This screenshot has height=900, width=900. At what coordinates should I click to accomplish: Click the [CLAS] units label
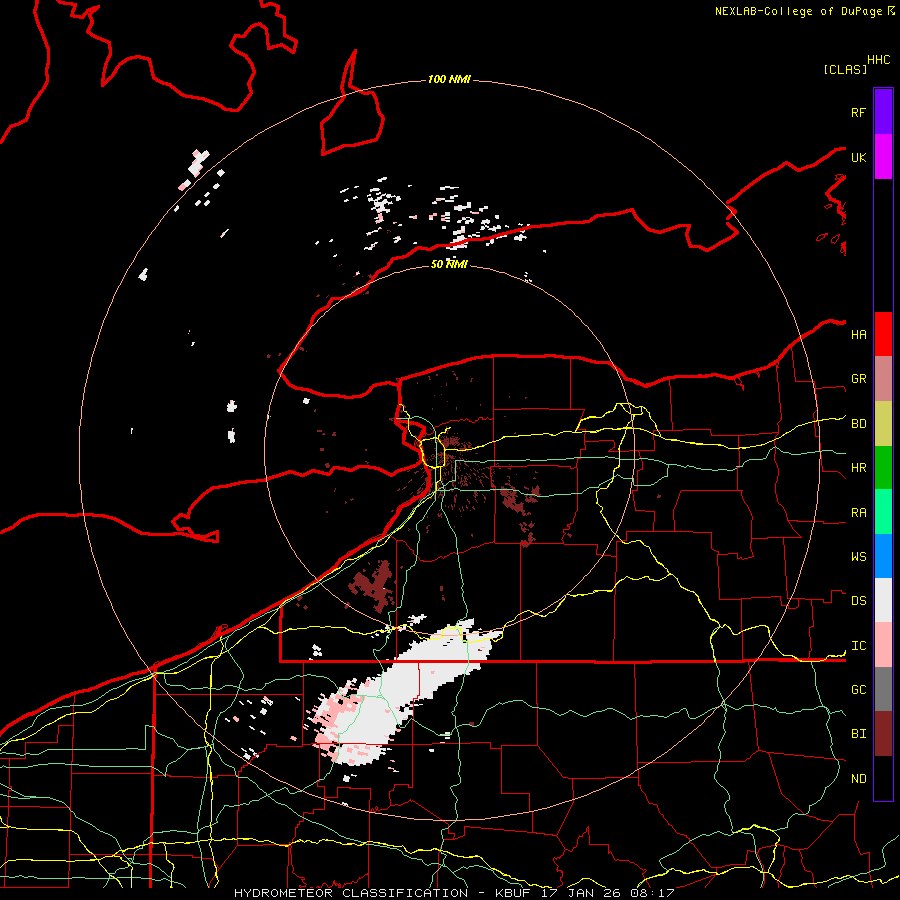coord(845,69)
